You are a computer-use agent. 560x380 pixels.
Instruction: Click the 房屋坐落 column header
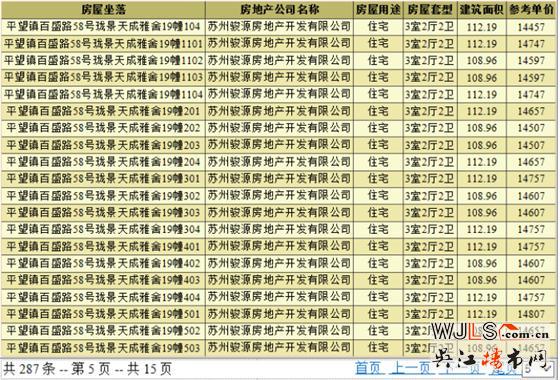(104, 10)
